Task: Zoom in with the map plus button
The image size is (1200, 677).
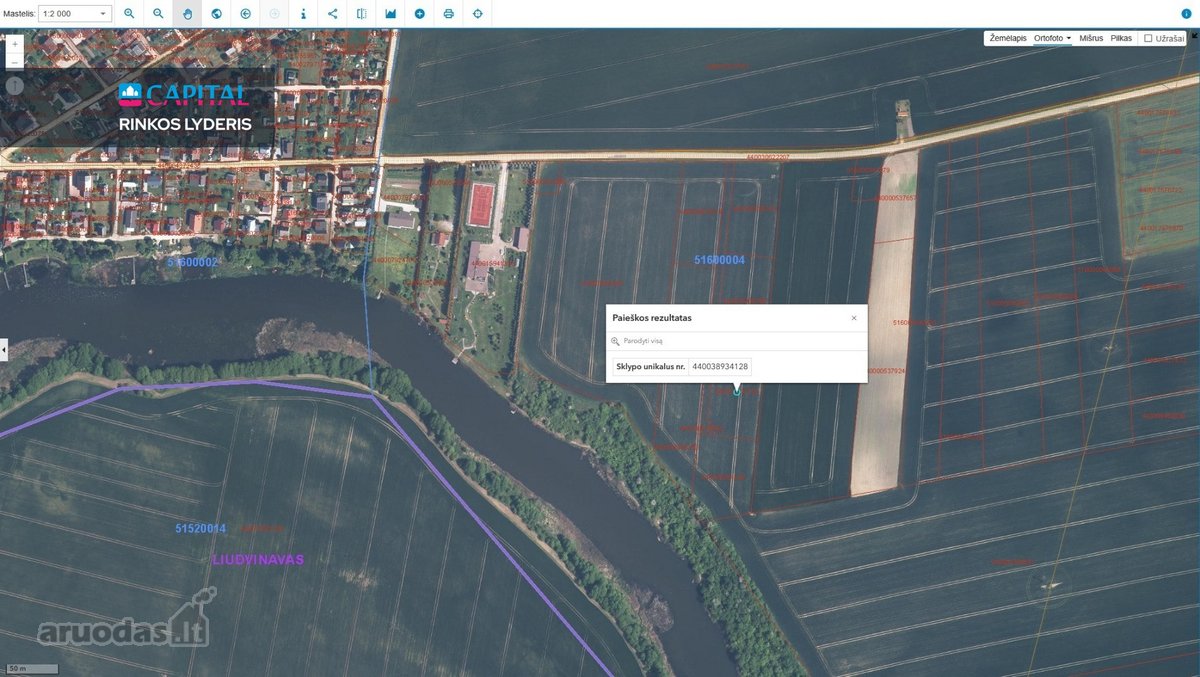Action: click(14, 45)
